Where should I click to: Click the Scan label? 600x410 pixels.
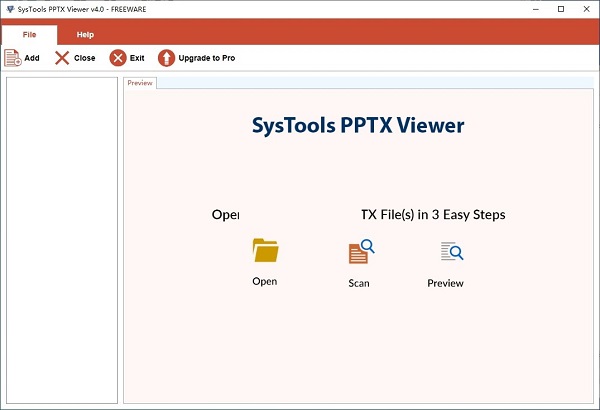coord(359,283)
